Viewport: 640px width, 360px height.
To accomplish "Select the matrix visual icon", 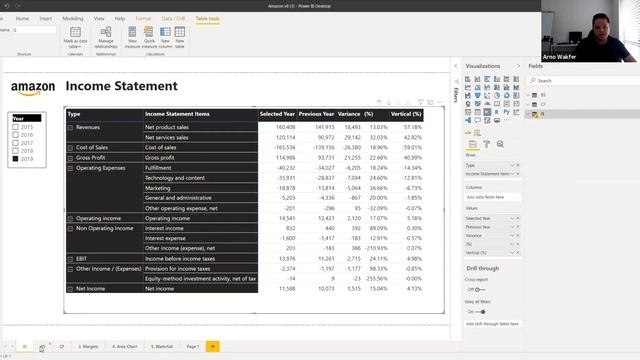I will (x=487, y=112).
